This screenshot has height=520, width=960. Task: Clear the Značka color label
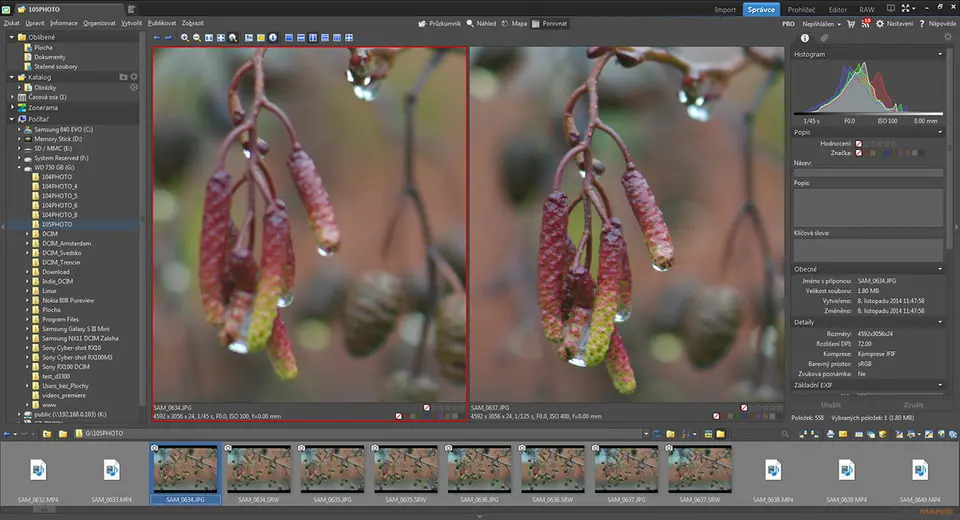(x=858, y=153)
